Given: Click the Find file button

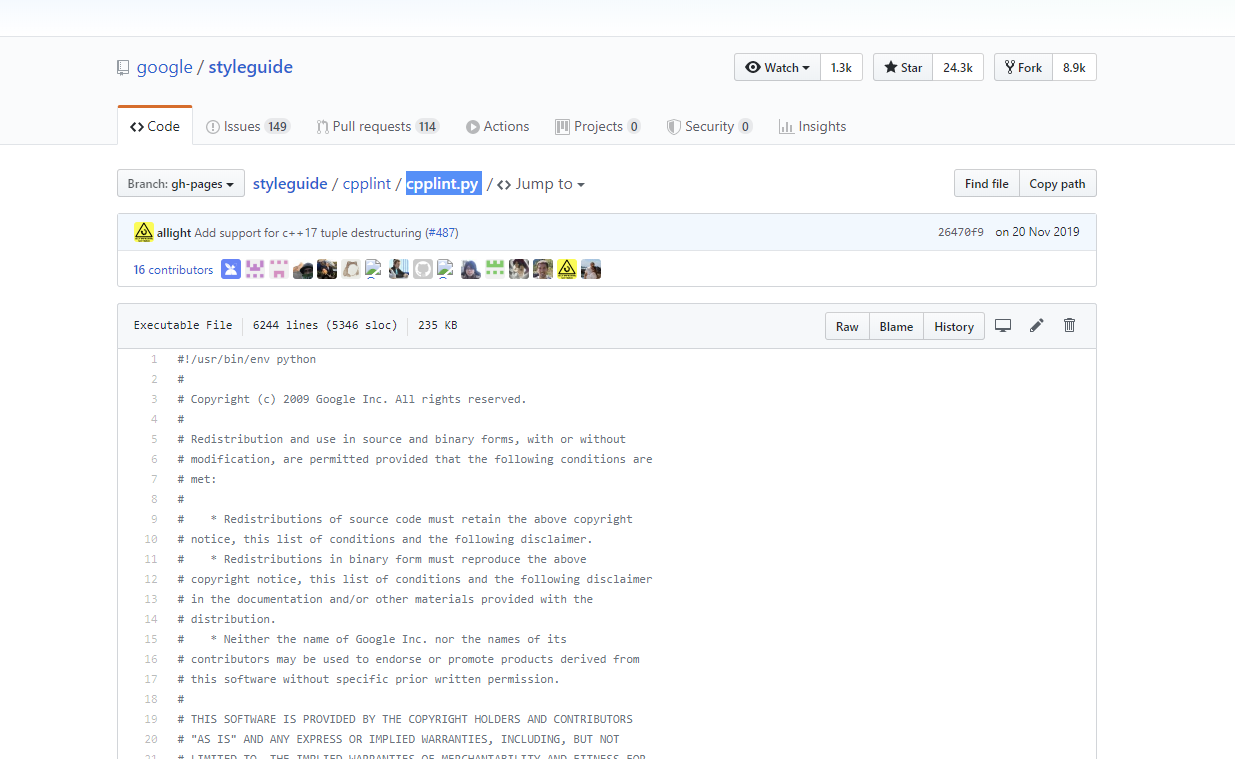Looking at the screenshot, I should pyautogui.click(x=986, y=184).
